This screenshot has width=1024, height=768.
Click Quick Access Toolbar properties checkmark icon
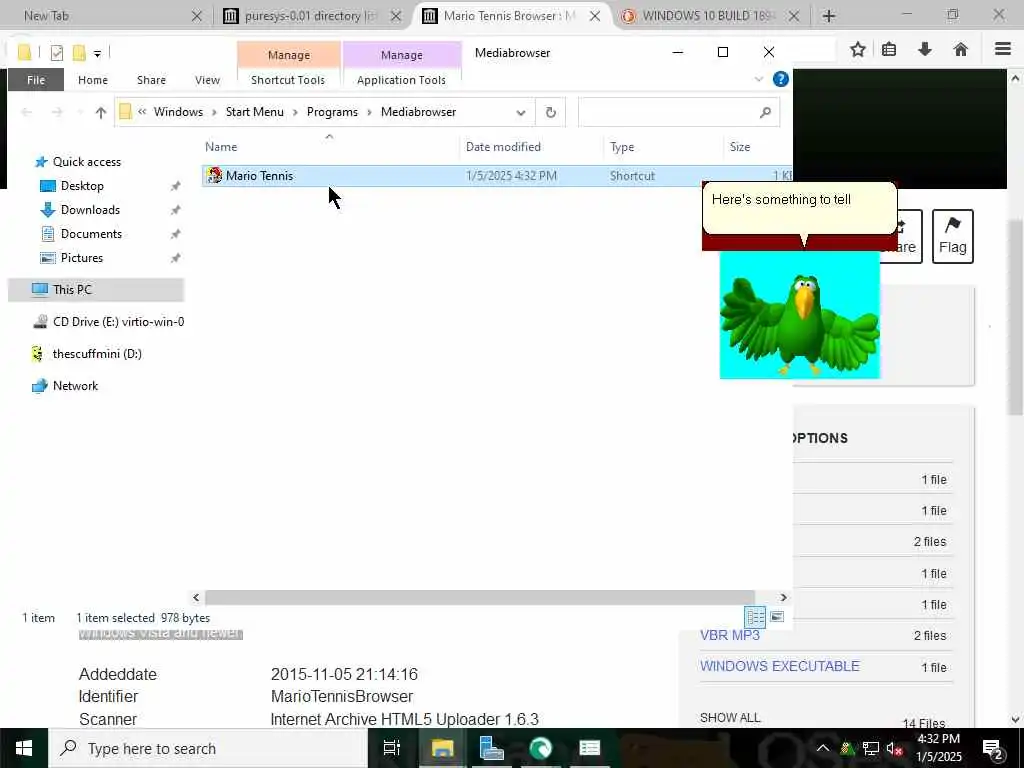click(x=57, y=53)
